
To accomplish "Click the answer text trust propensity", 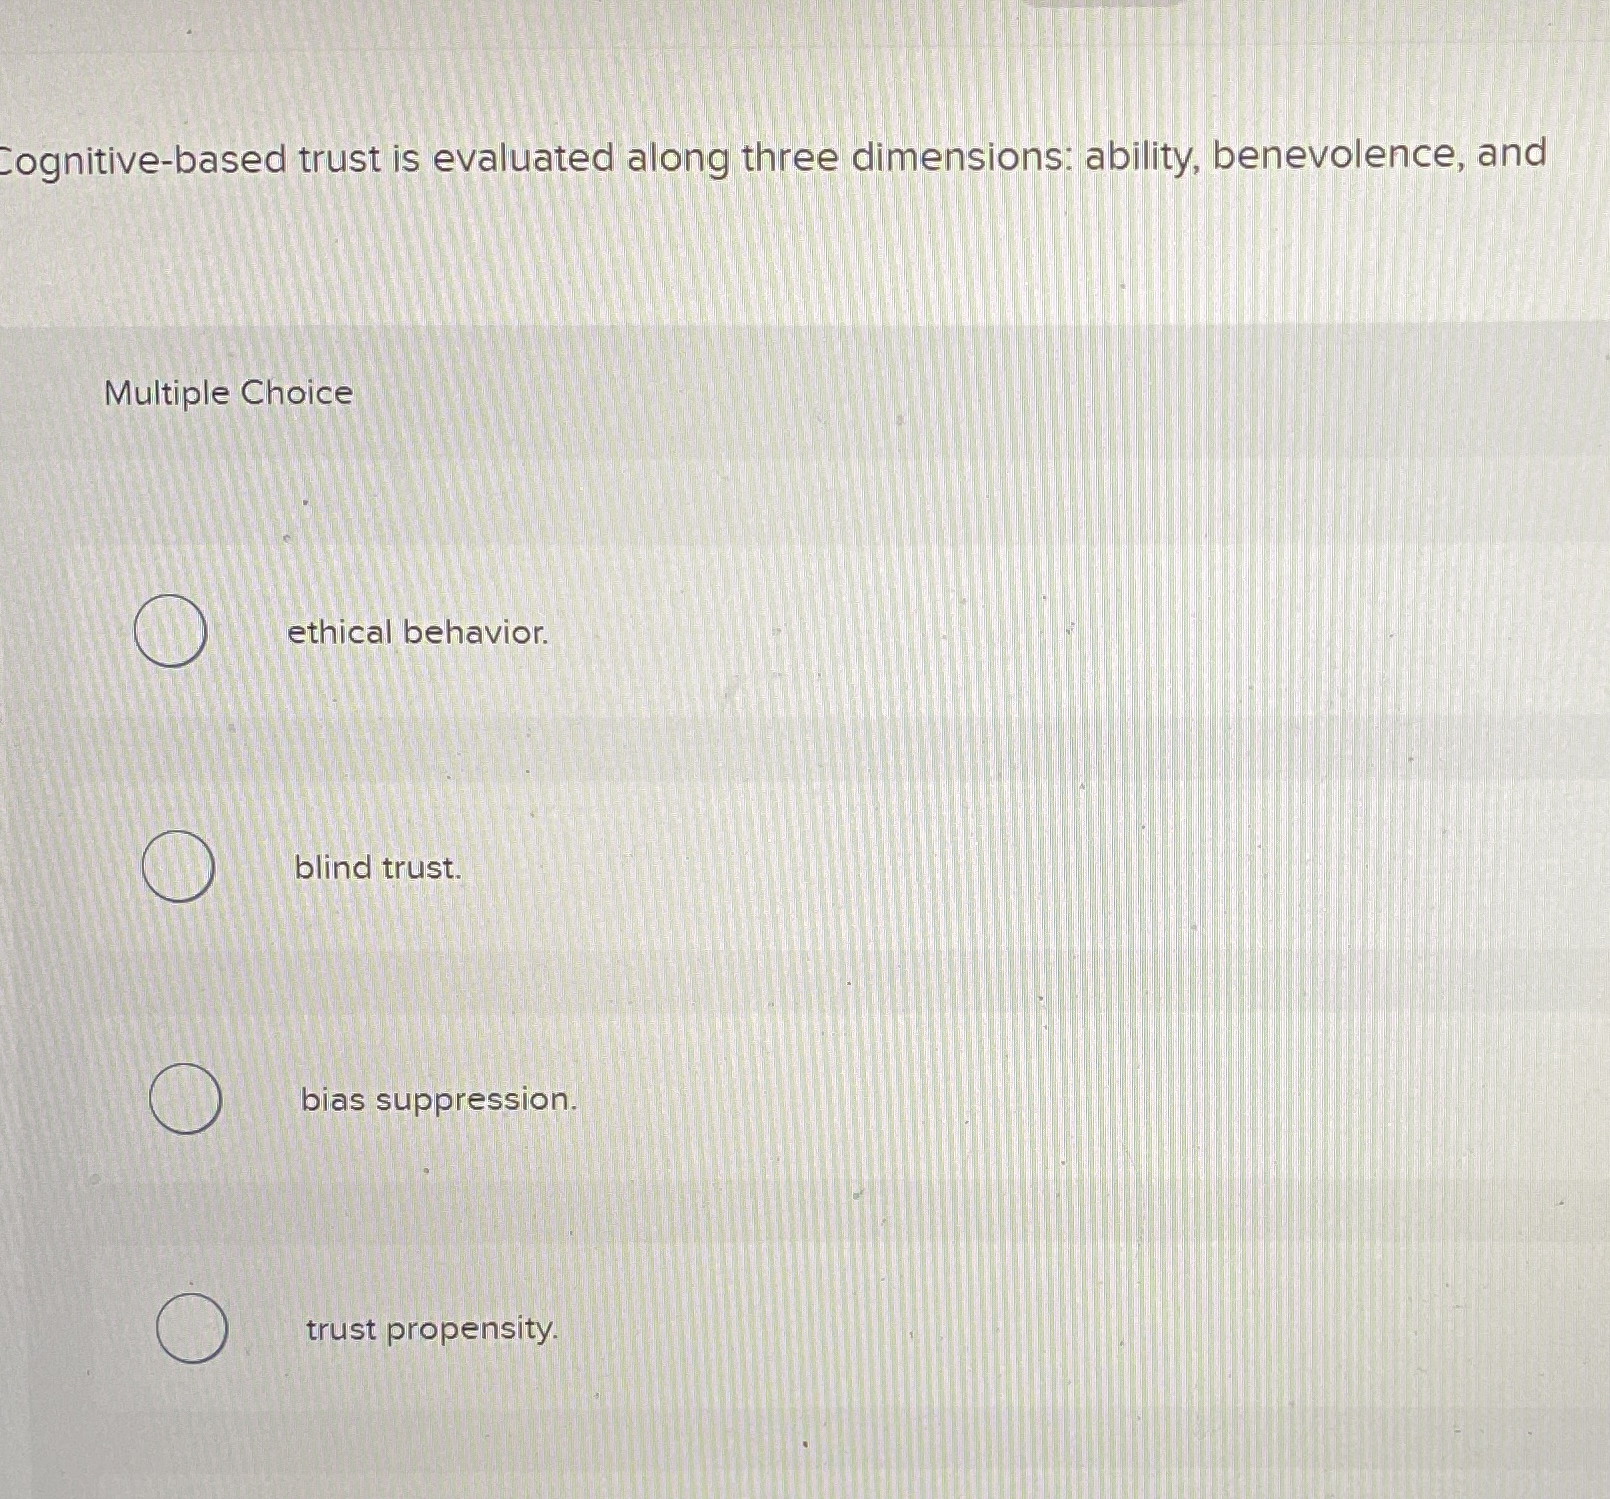I will pyautogui.click(x=430, y=1330).
